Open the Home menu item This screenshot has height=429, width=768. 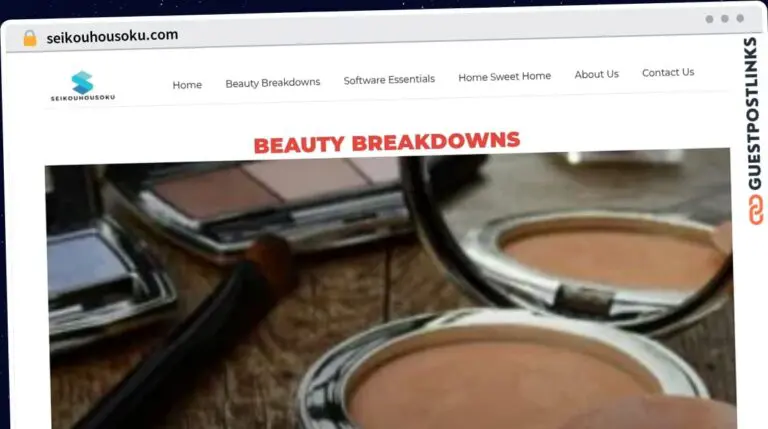(187, 85)
